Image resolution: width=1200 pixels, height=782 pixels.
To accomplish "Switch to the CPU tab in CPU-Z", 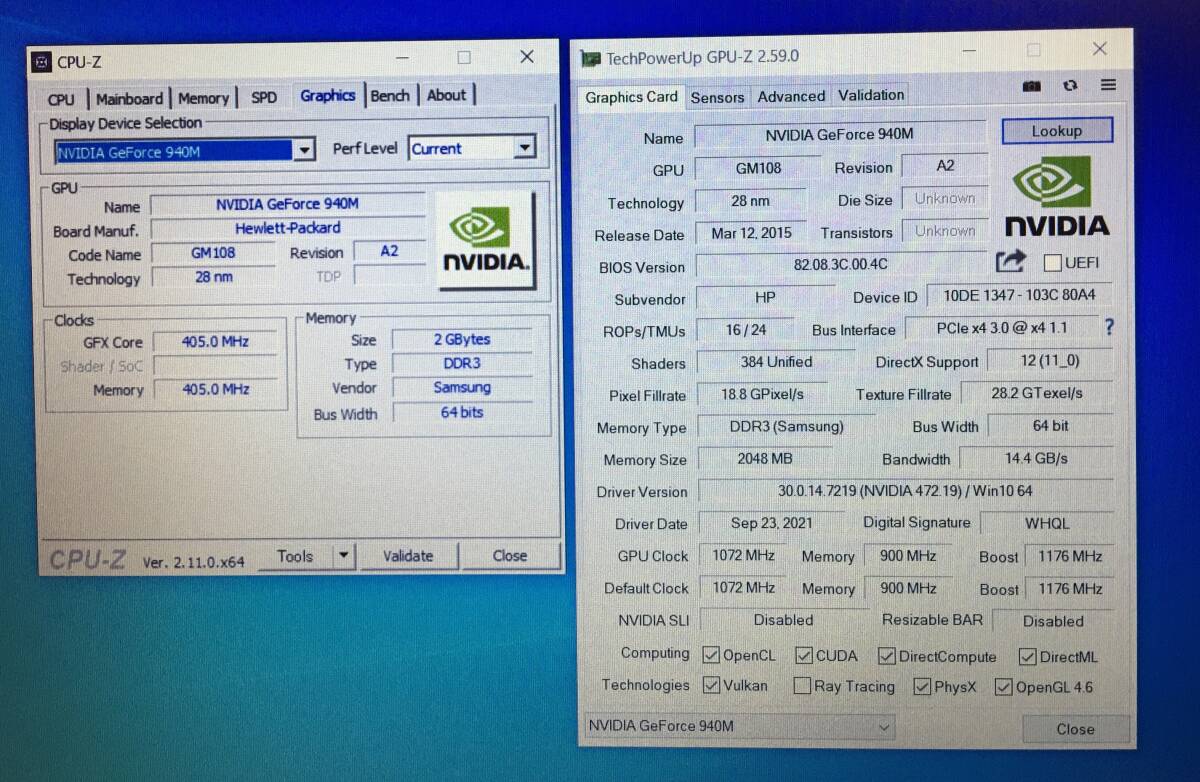I will [61, 99].
